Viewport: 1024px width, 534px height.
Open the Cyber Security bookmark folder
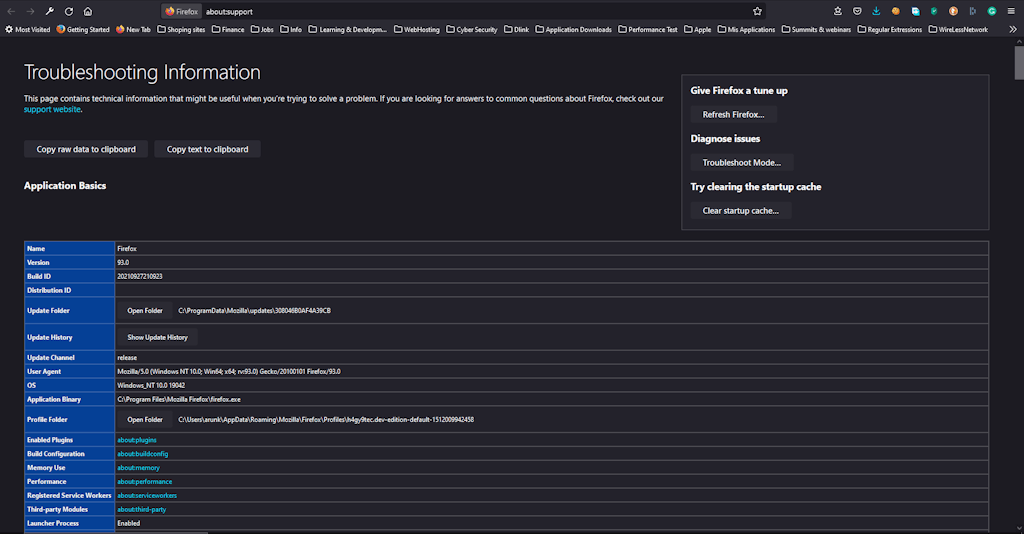[472, 29]
